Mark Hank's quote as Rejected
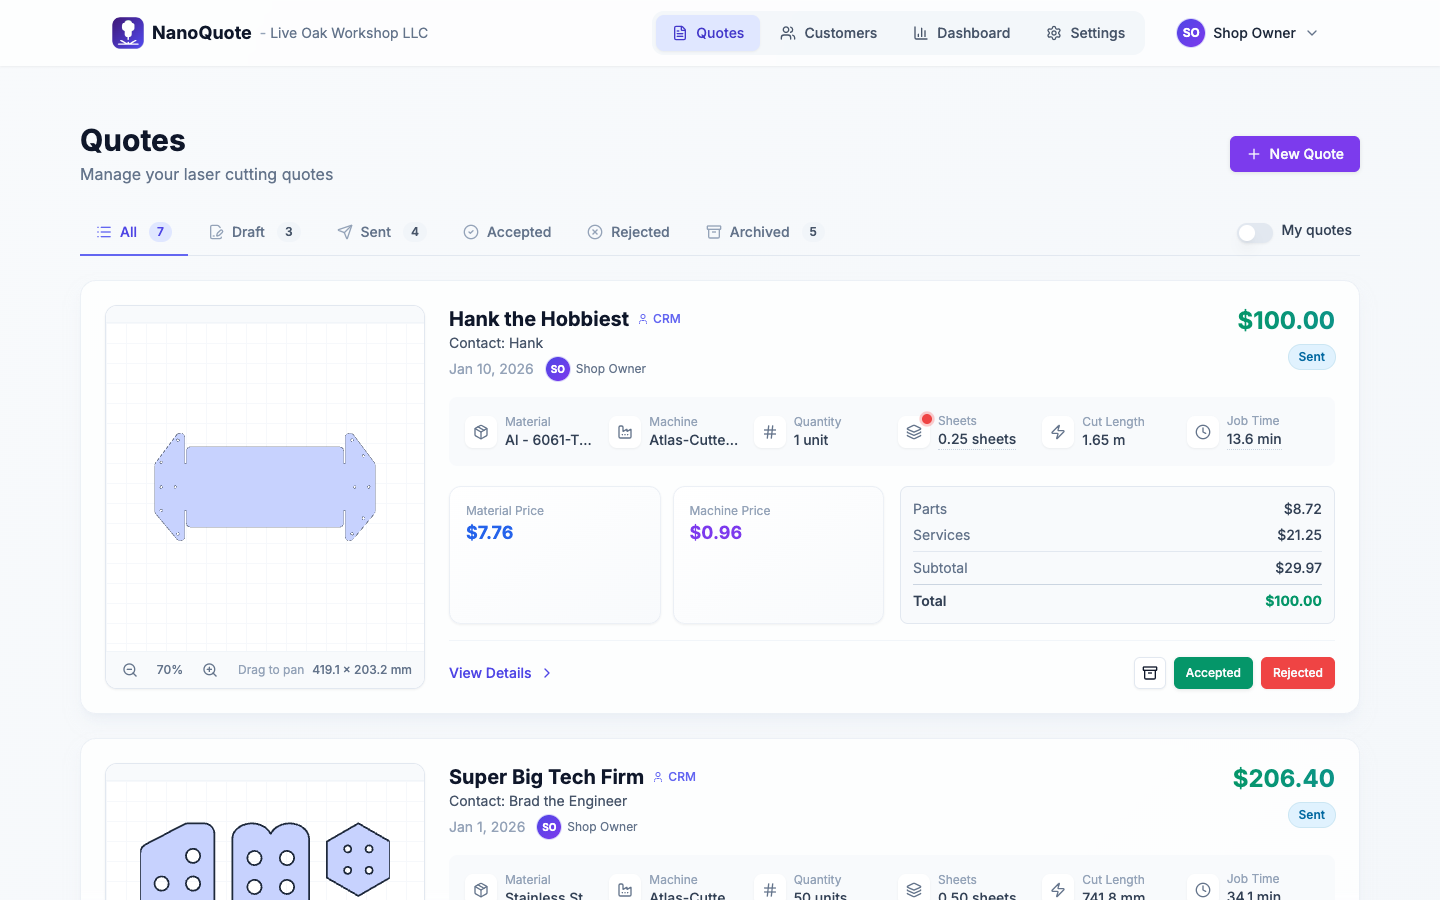Viewport: 1440px width, 900px height. 1297,673
